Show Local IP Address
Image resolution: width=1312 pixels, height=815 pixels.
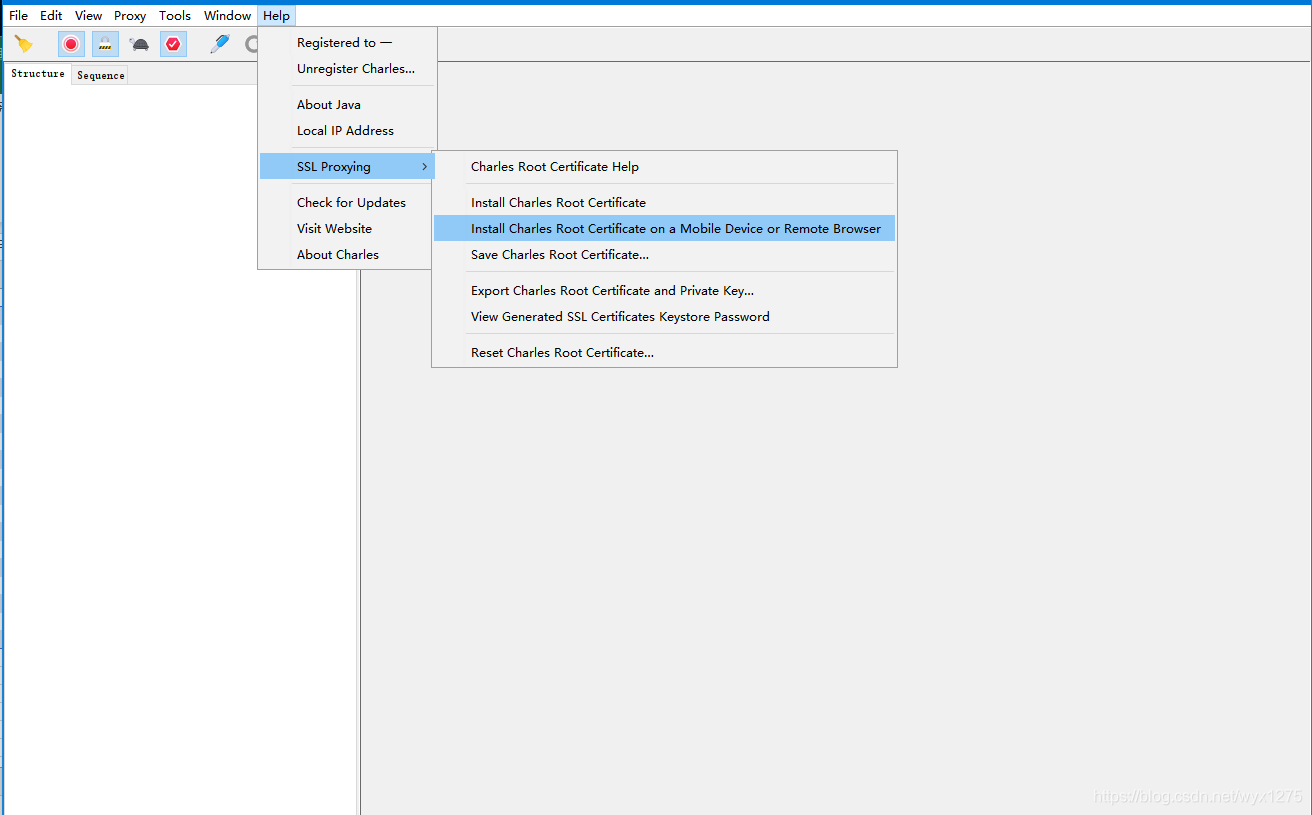coord(347,131)
